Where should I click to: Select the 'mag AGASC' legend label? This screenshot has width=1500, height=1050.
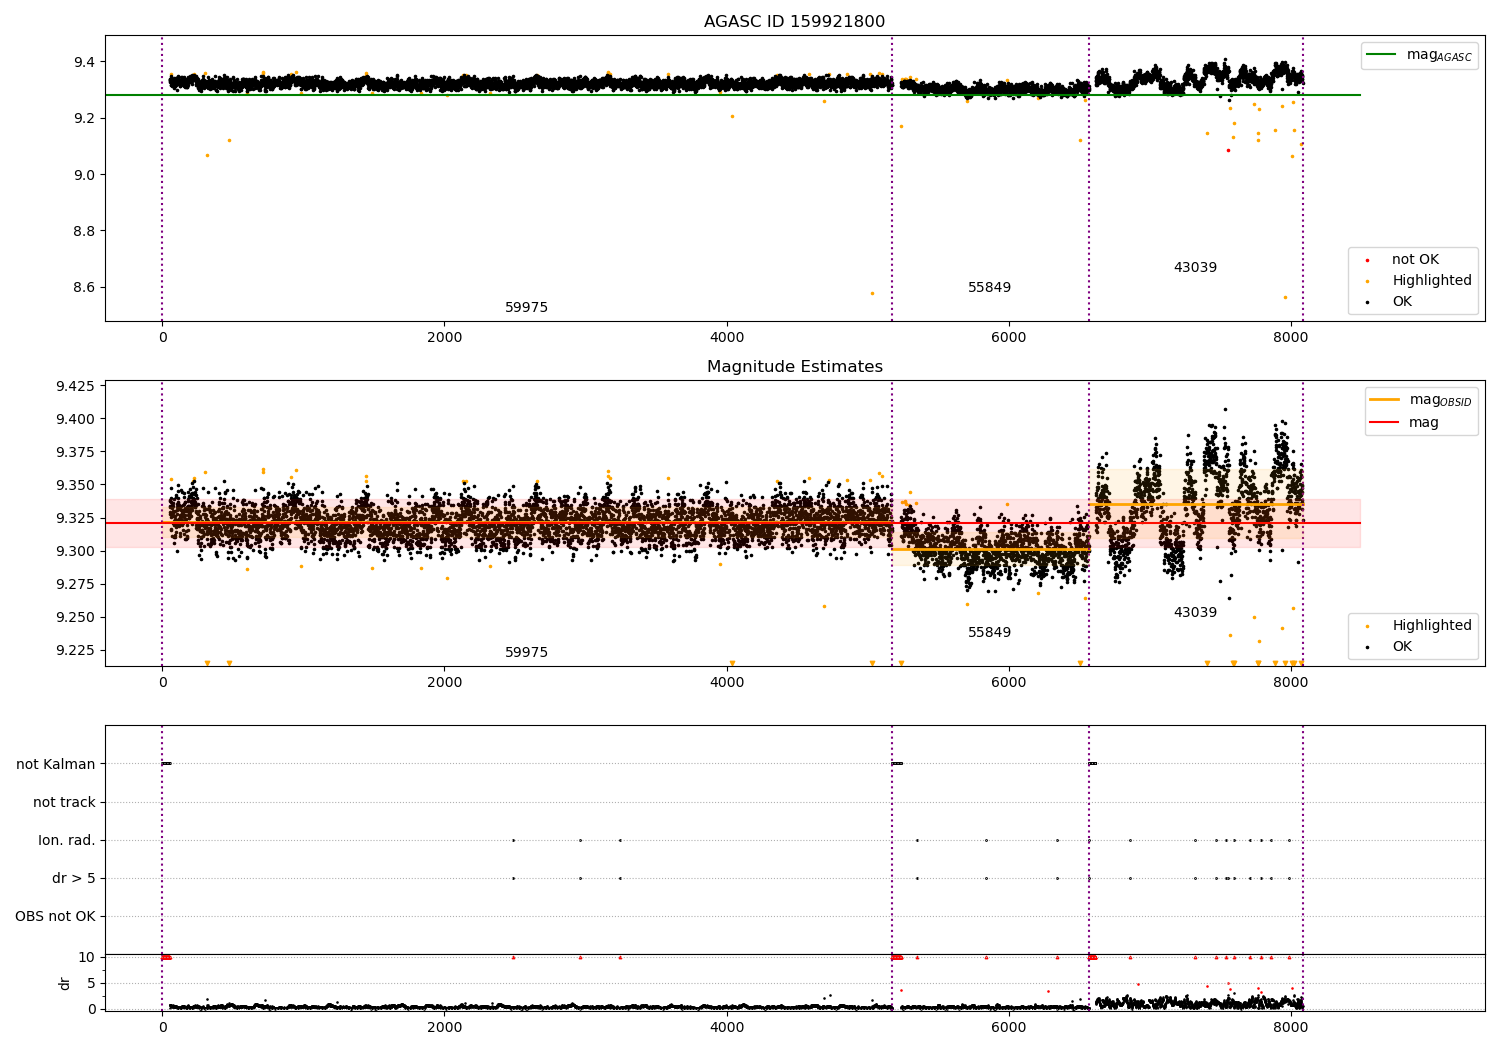(x=1439, y=55)
